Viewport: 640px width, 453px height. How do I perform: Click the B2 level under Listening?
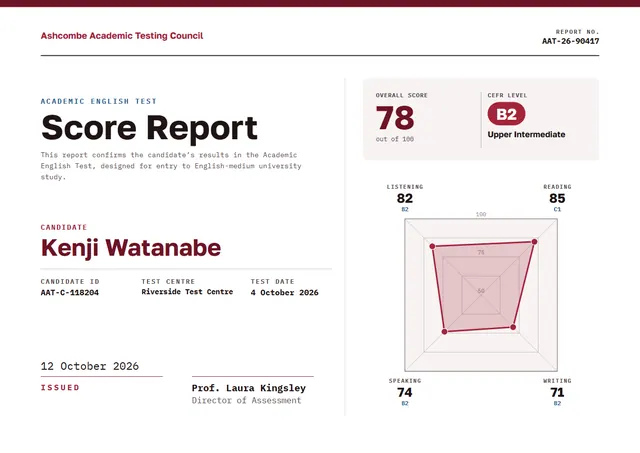tap(405, 209)
